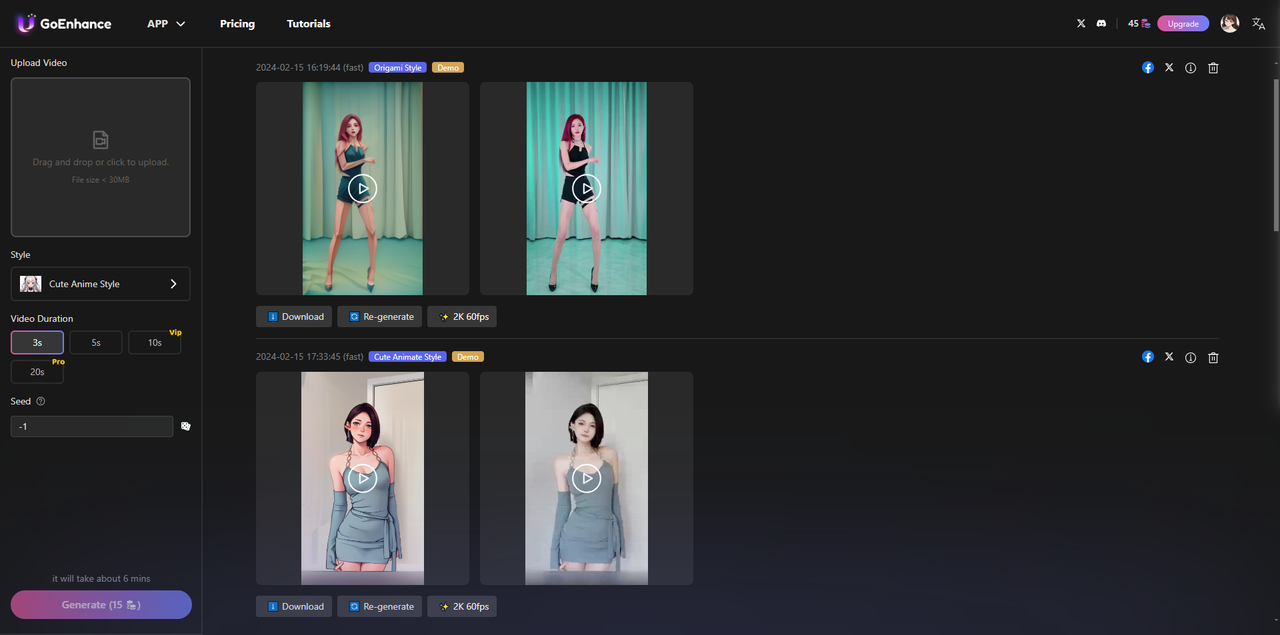Open the APP dropdown menu
The width and height of the screenshot is (1280, 635).
point(166,23)
